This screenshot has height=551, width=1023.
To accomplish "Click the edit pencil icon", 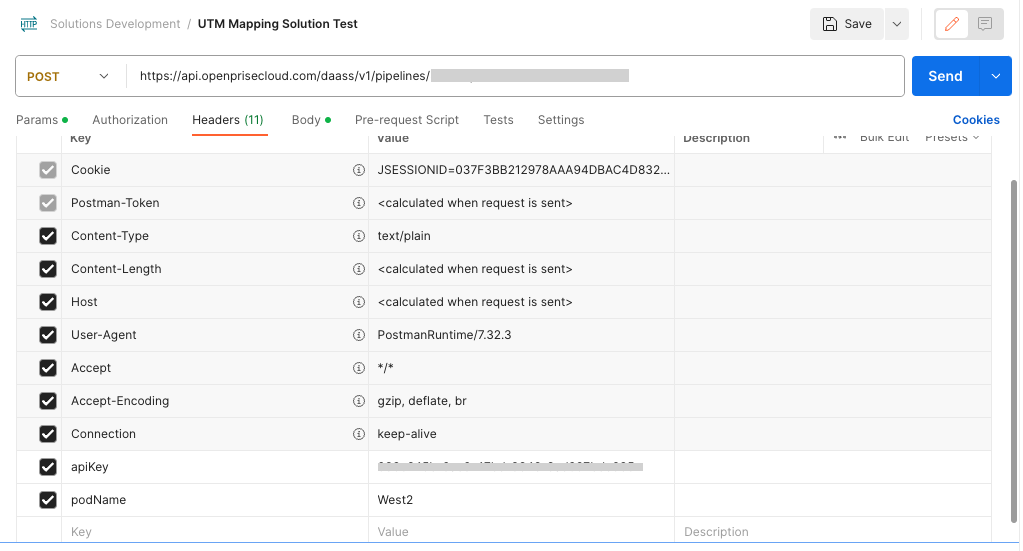I will (952, 24).
